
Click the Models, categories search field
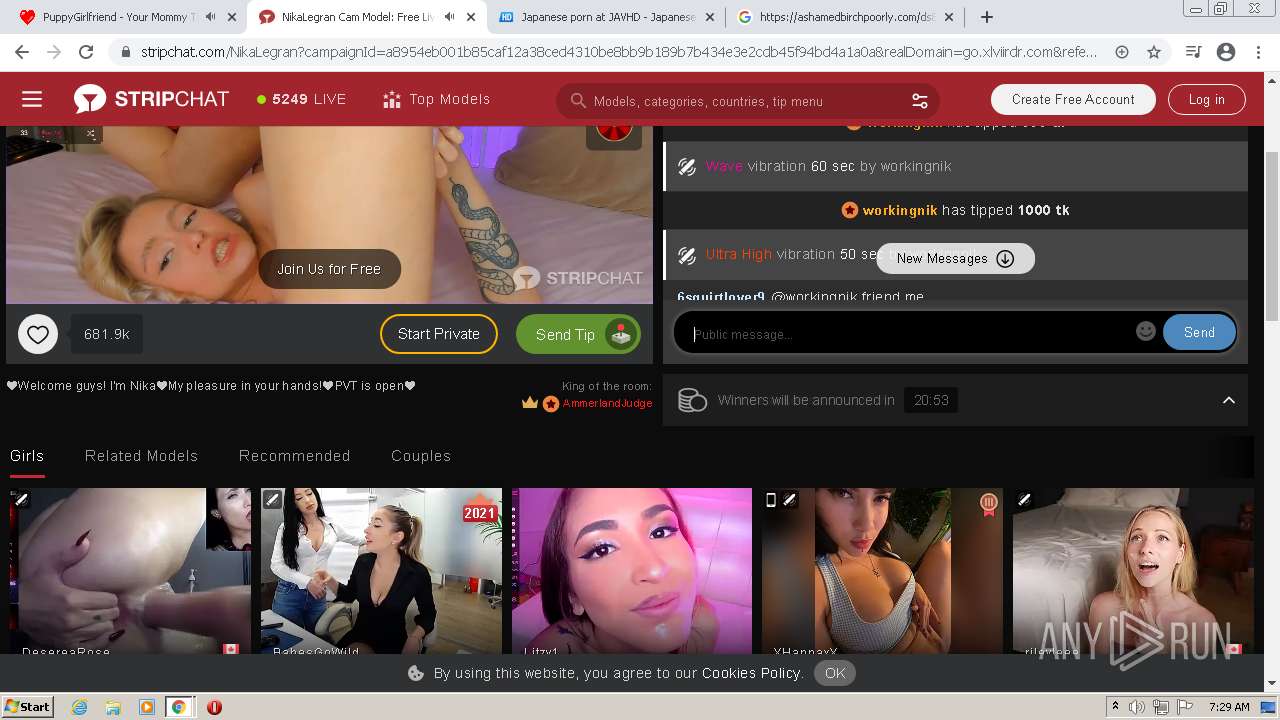coord(746,101)
